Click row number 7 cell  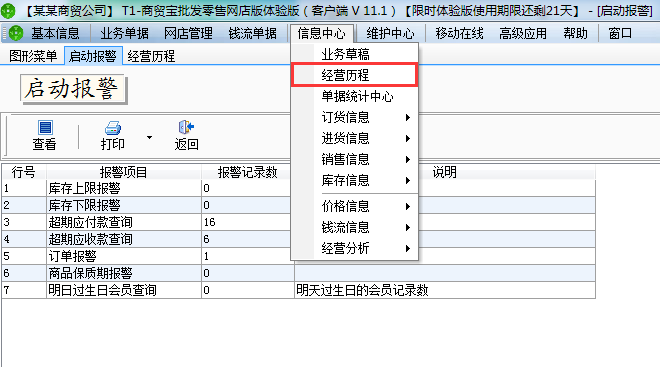(x=24, y=290)
